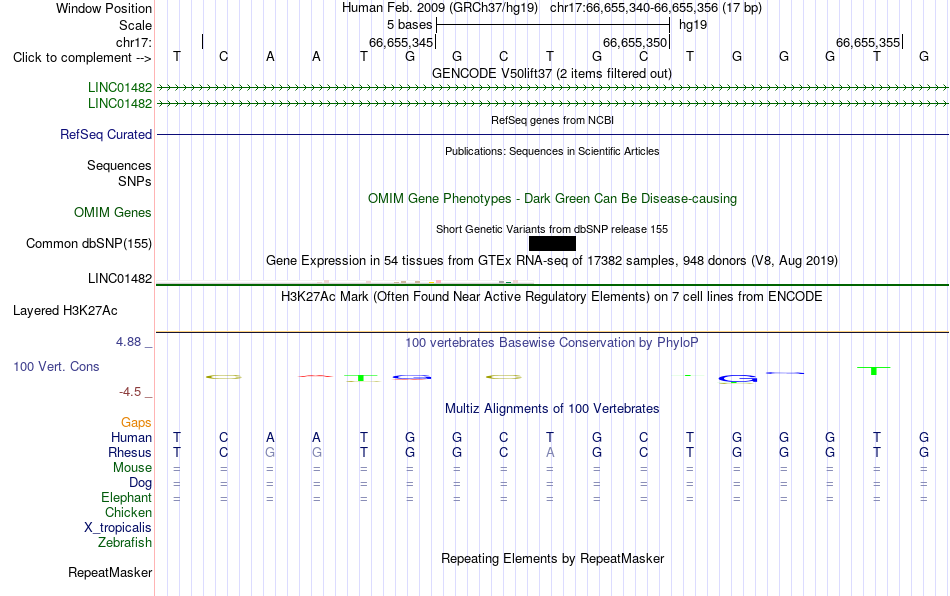Click the RepeatMasker label

(110, 572)
